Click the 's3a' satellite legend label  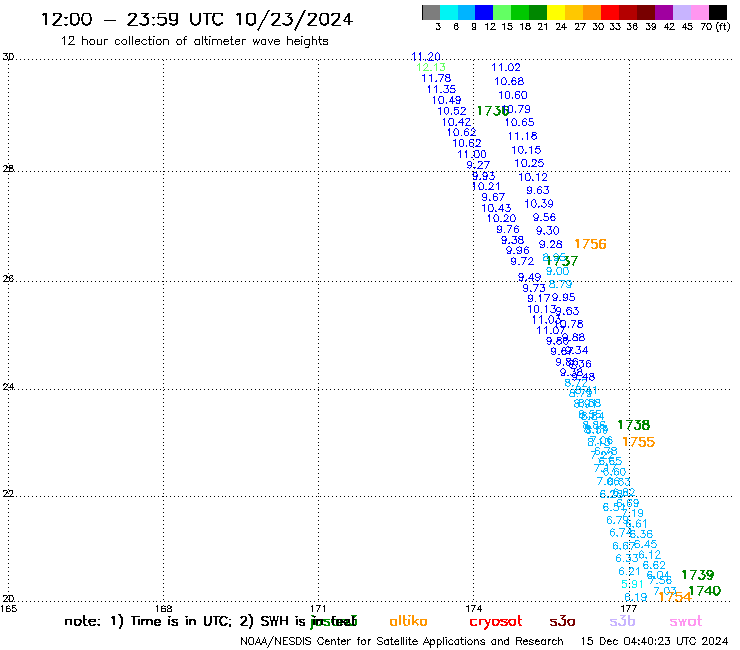(562, 621)
